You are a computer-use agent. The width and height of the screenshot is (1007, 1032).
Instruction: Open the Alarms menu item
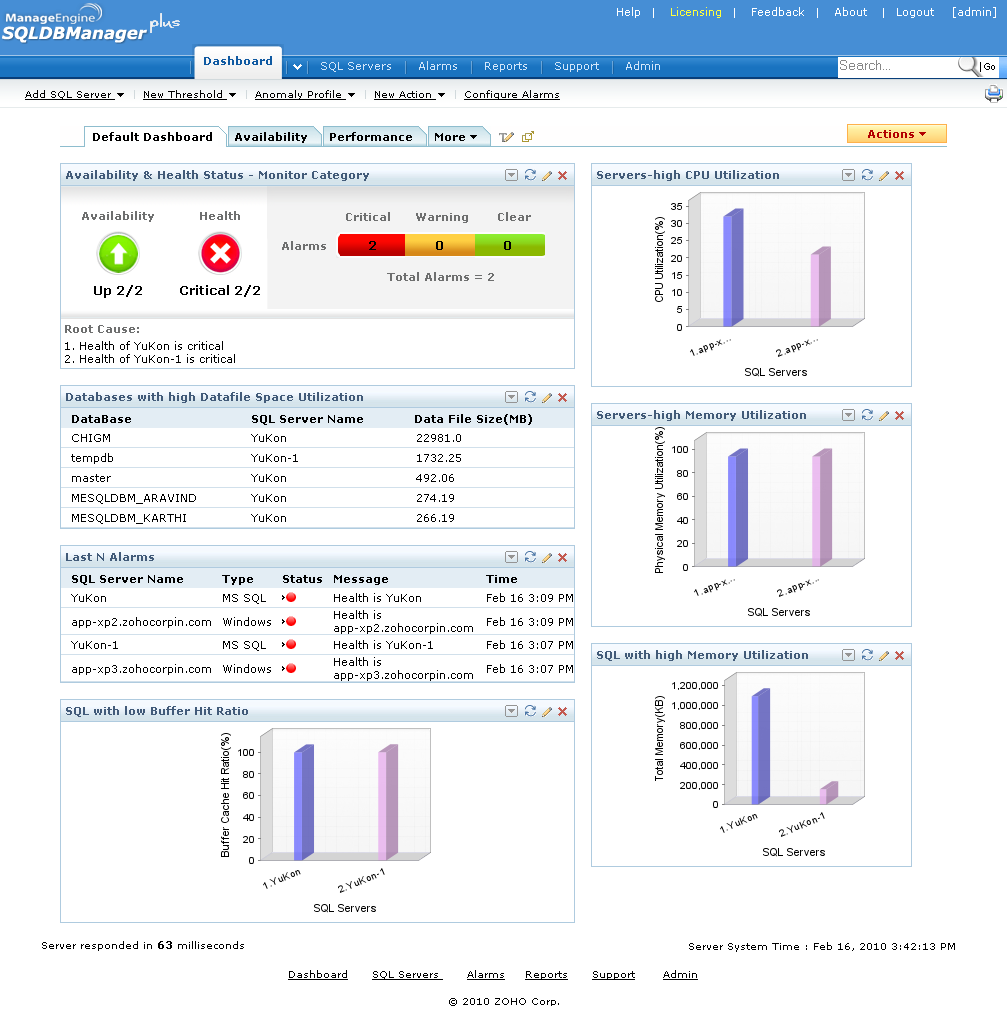437,66
